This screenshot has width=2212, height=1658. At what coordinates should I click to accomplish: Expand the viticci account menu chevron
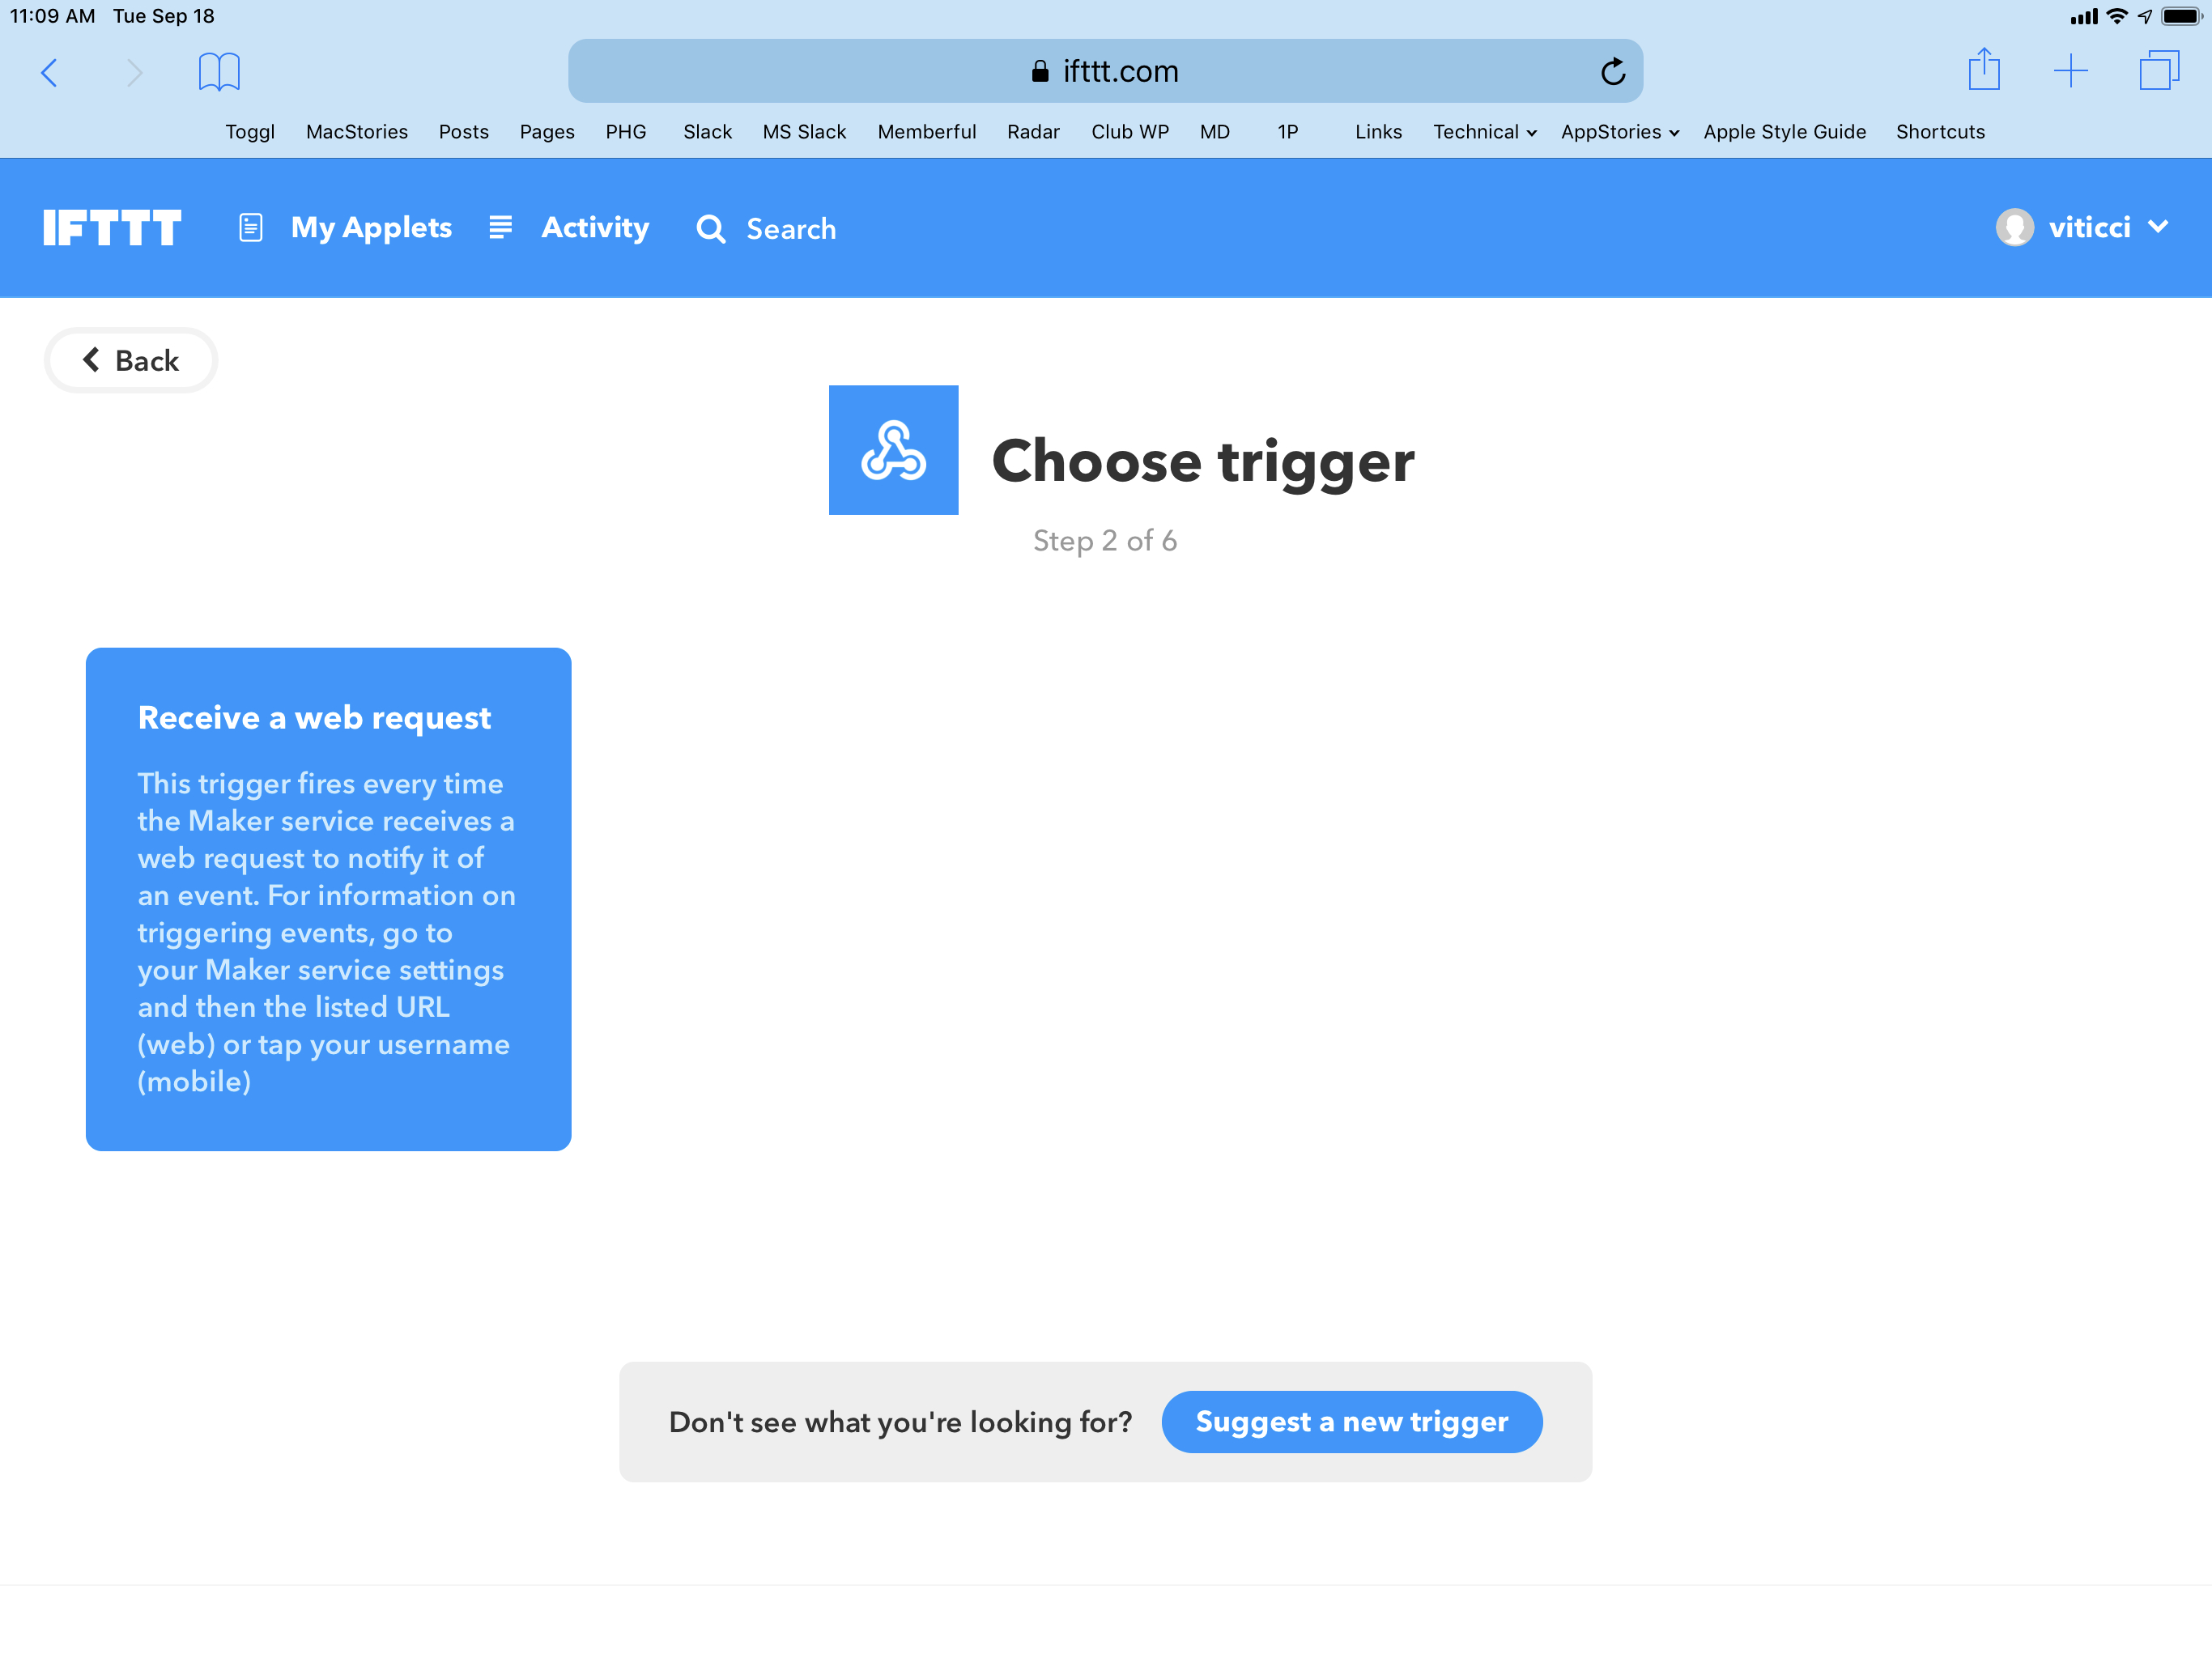2158,227
